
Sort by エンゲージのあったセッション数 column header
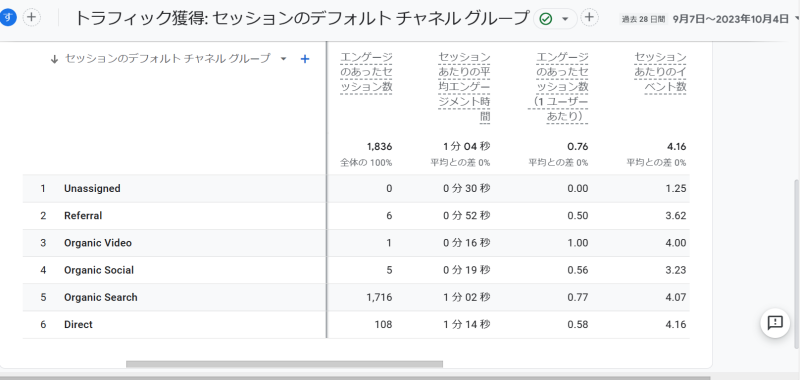coord(366,72)
